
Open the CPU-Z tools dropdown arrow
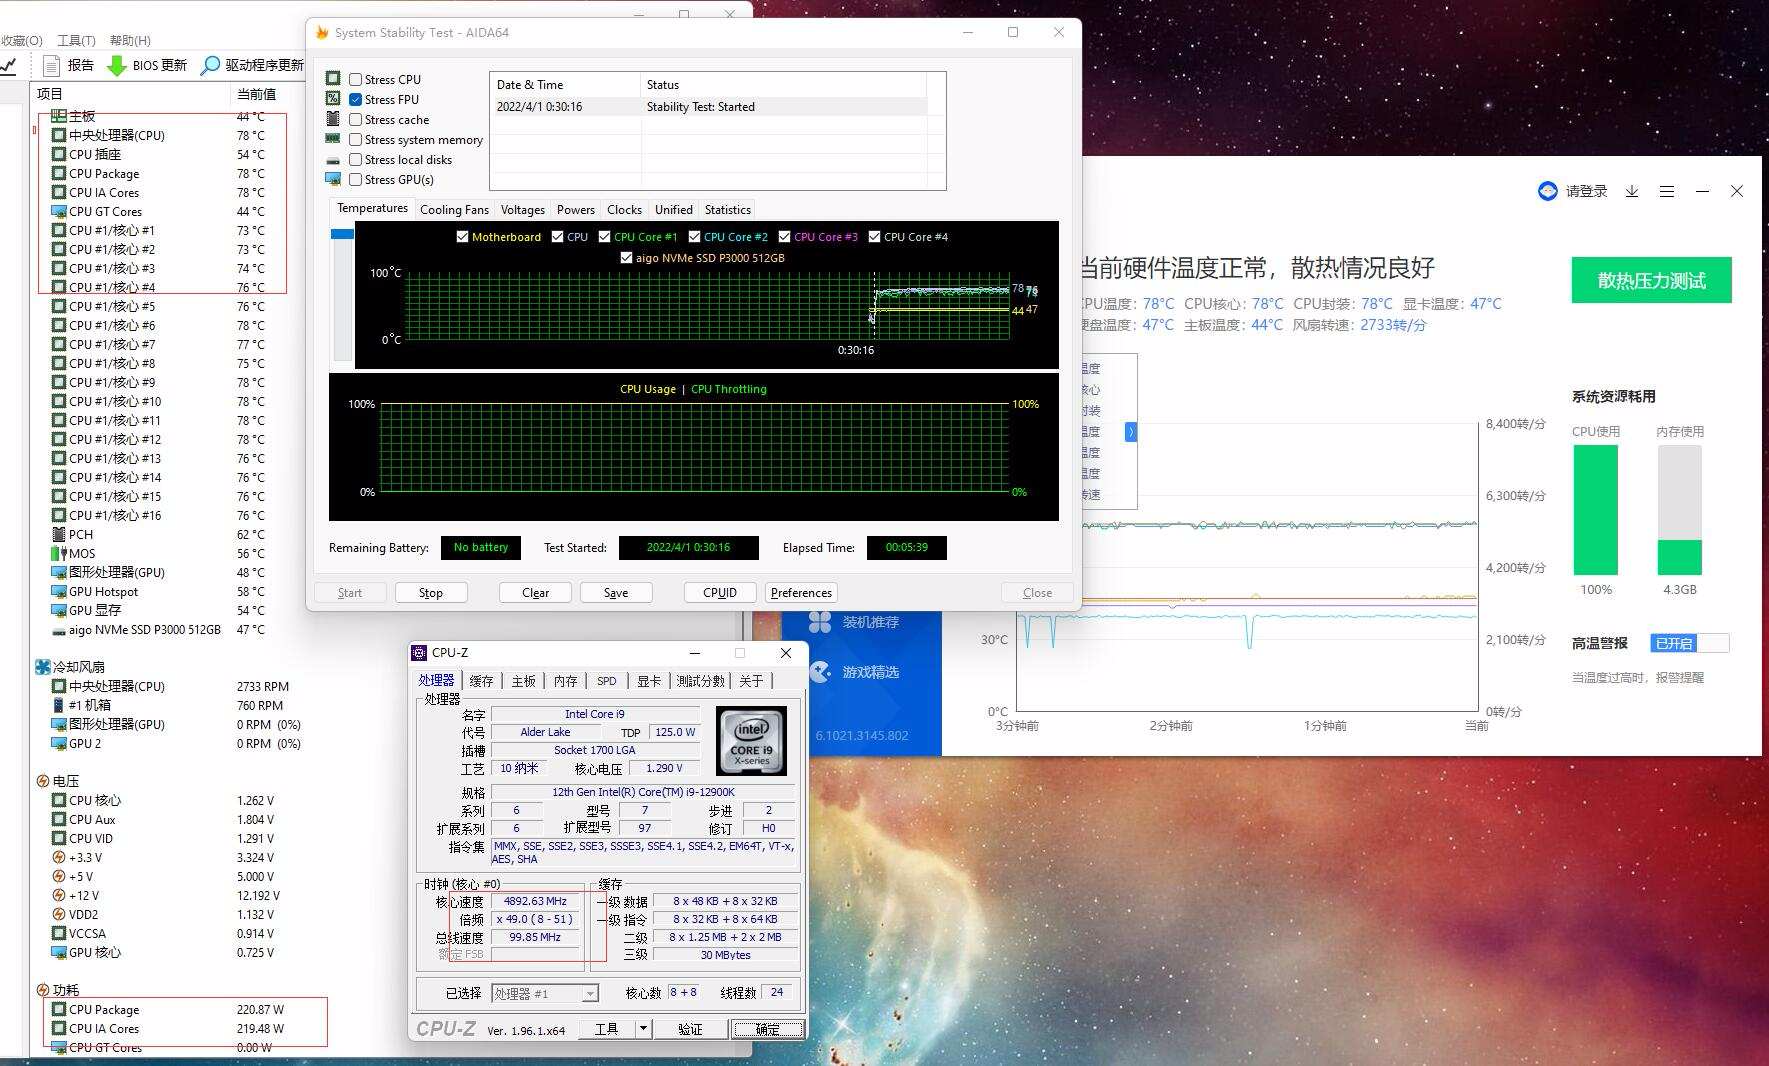tap(643, 1028)
